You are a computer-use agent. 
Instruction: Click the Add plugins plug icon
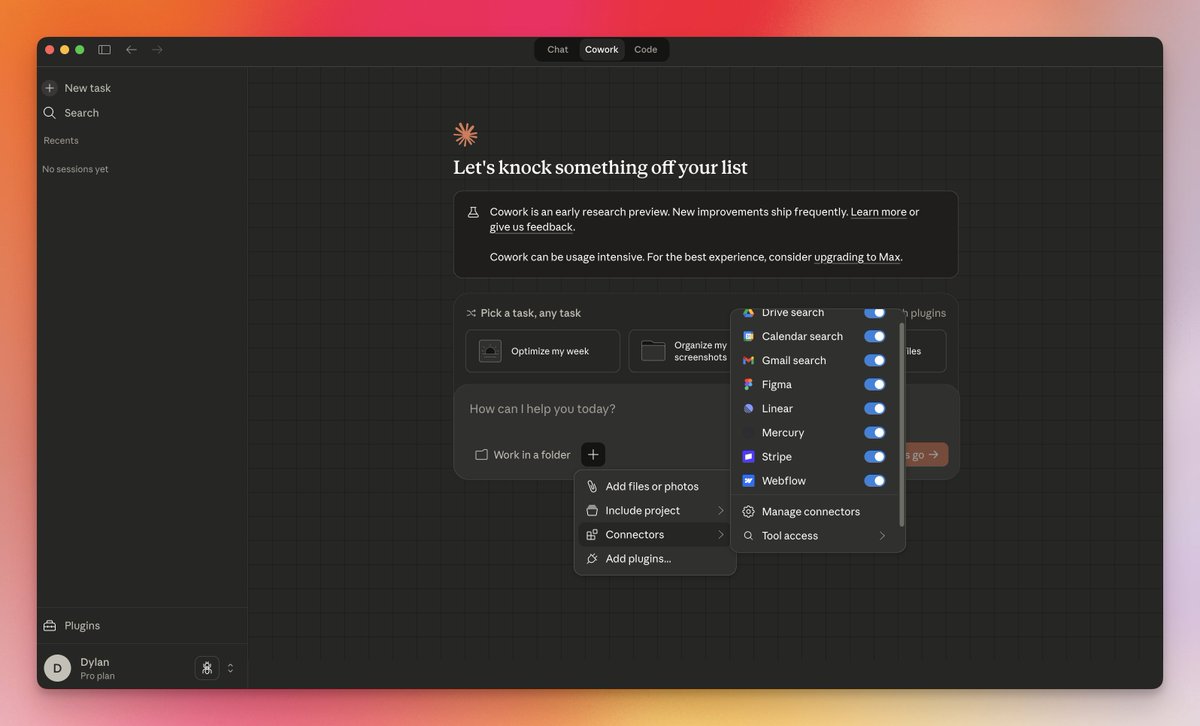(592, 559)
